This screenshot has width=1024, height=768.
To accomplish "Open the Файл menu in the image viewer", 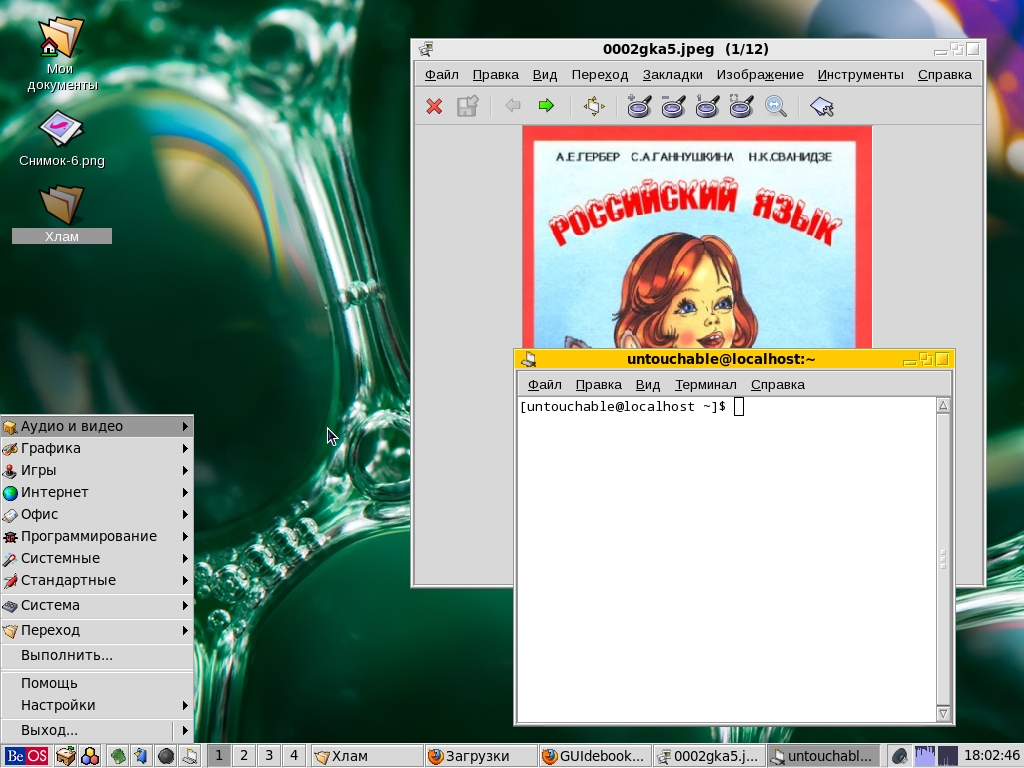I will tap(441, 74).
